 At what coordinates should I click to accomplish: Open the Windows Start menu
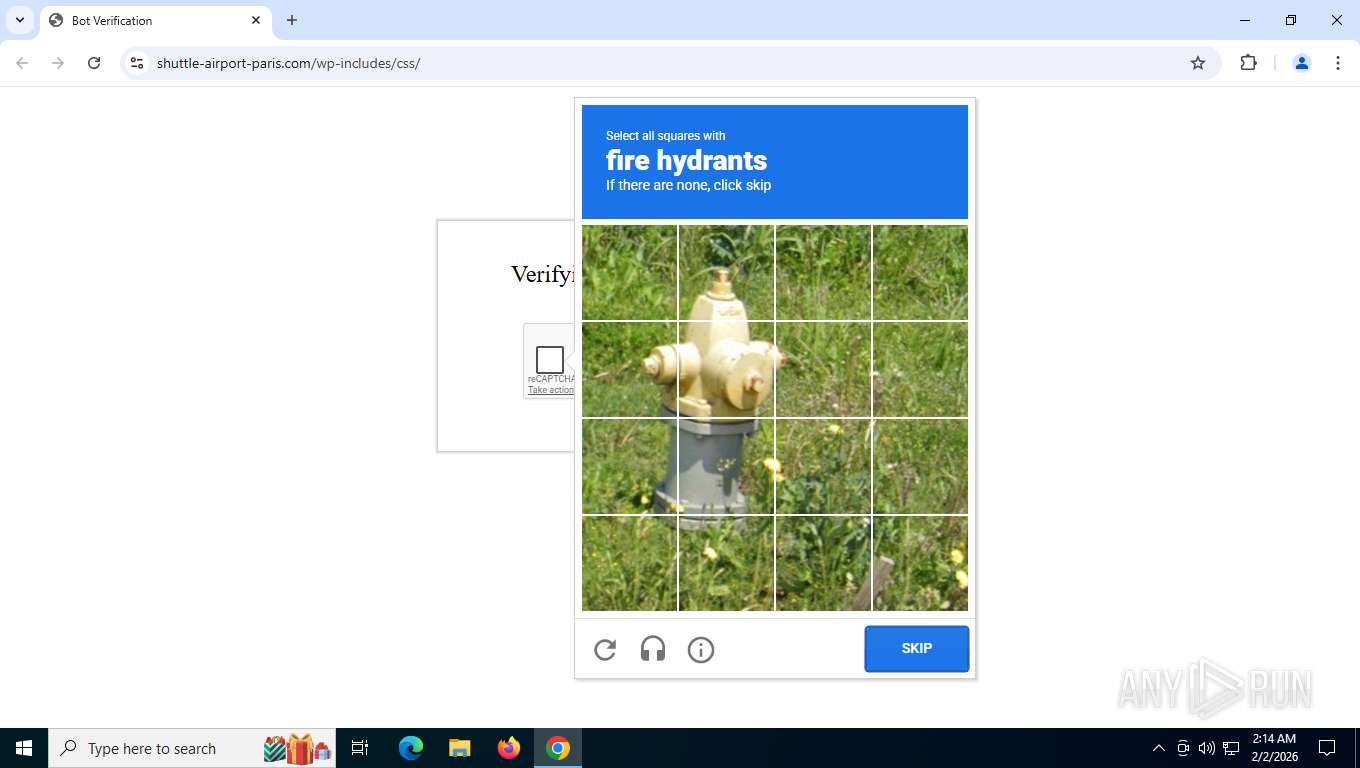click(x=24, y=748)
